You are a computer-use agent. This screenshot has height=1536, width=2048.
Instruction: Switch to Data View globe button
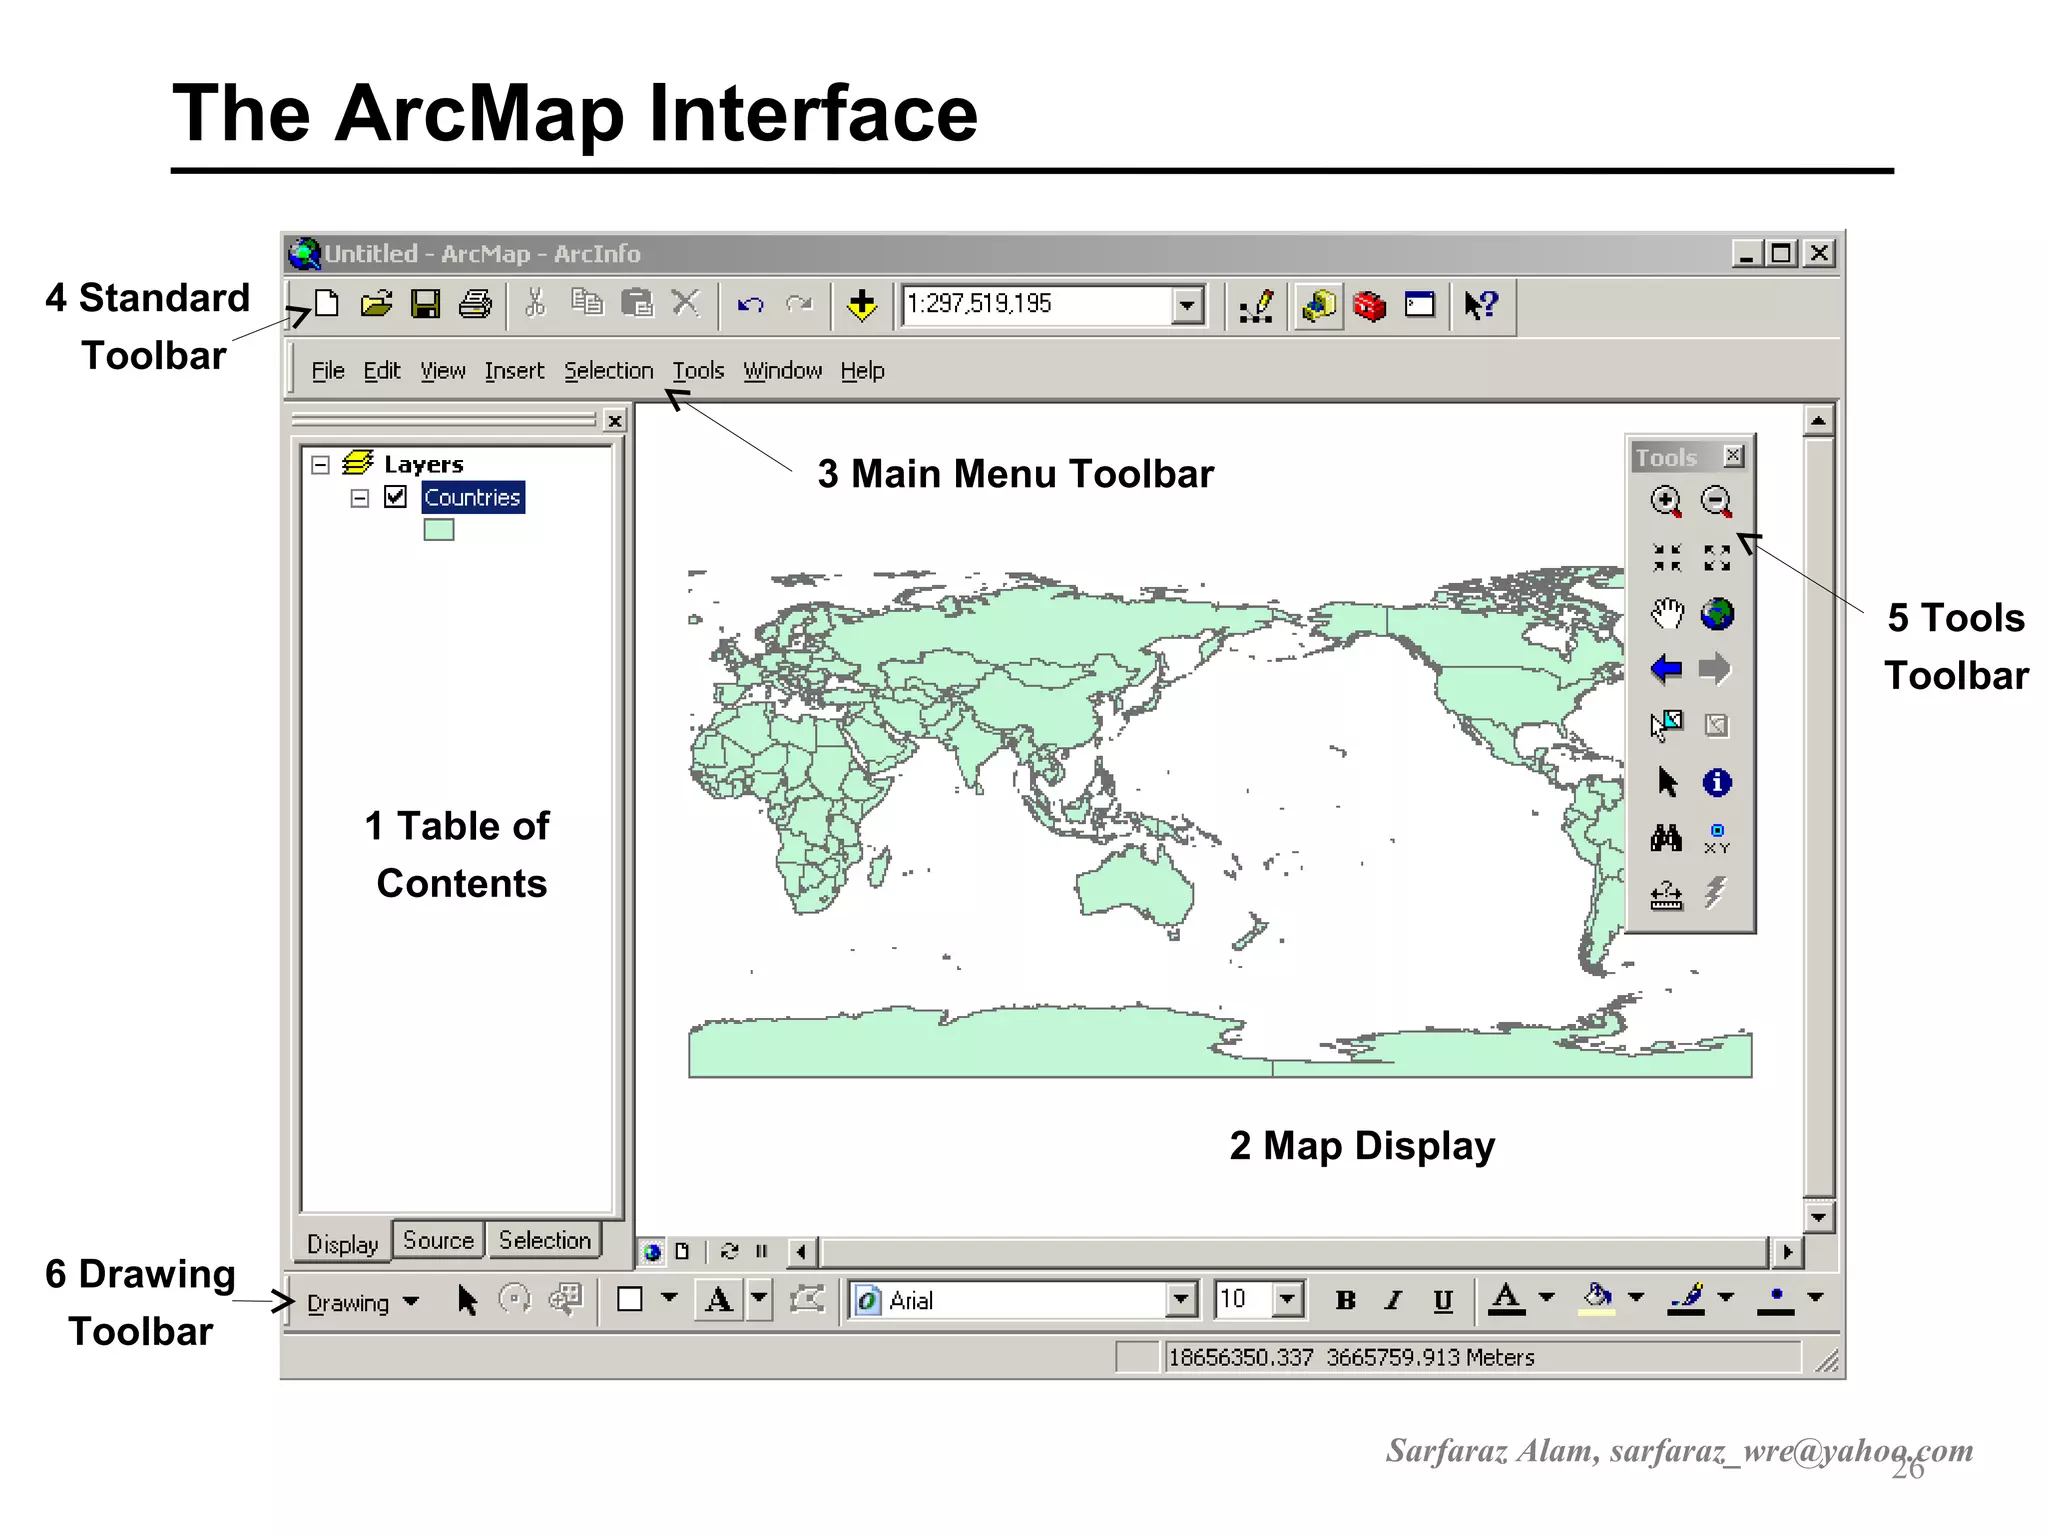653,1251
